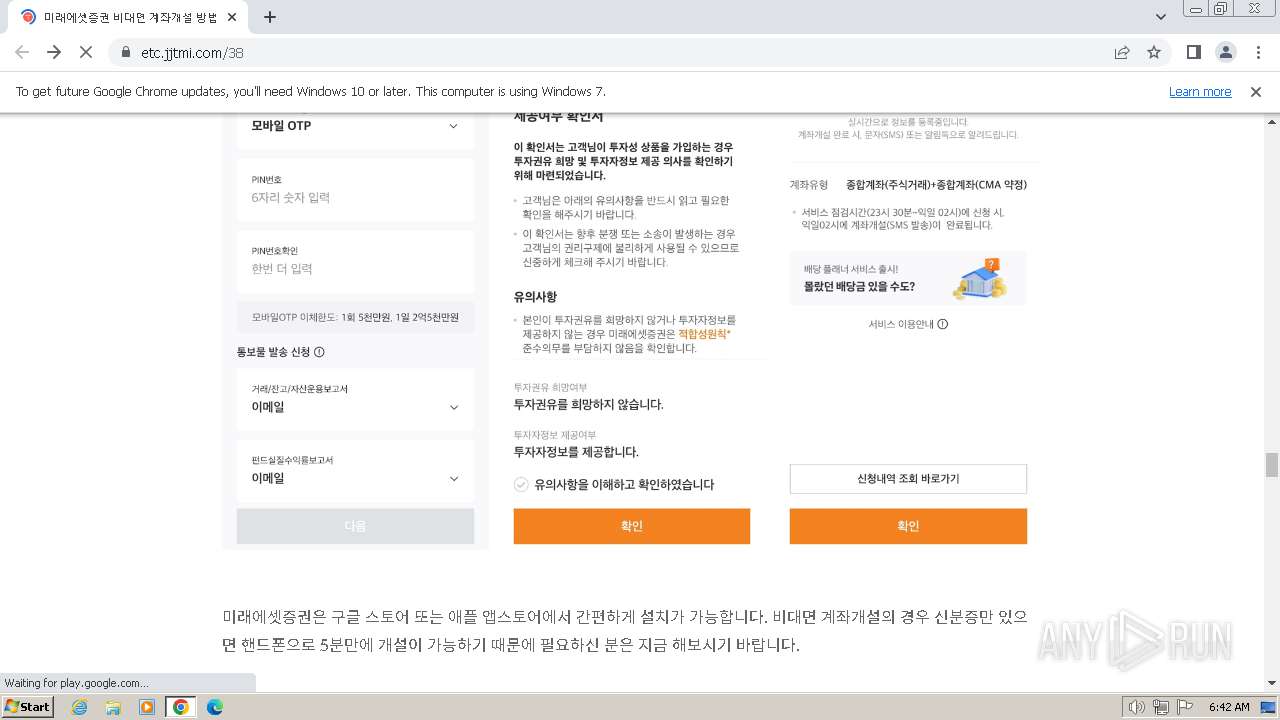This screenshot has height=720, width=1280.
Task: Click the PIN번호 6자리 숫자 입력 field
Action: click(355, 189)
